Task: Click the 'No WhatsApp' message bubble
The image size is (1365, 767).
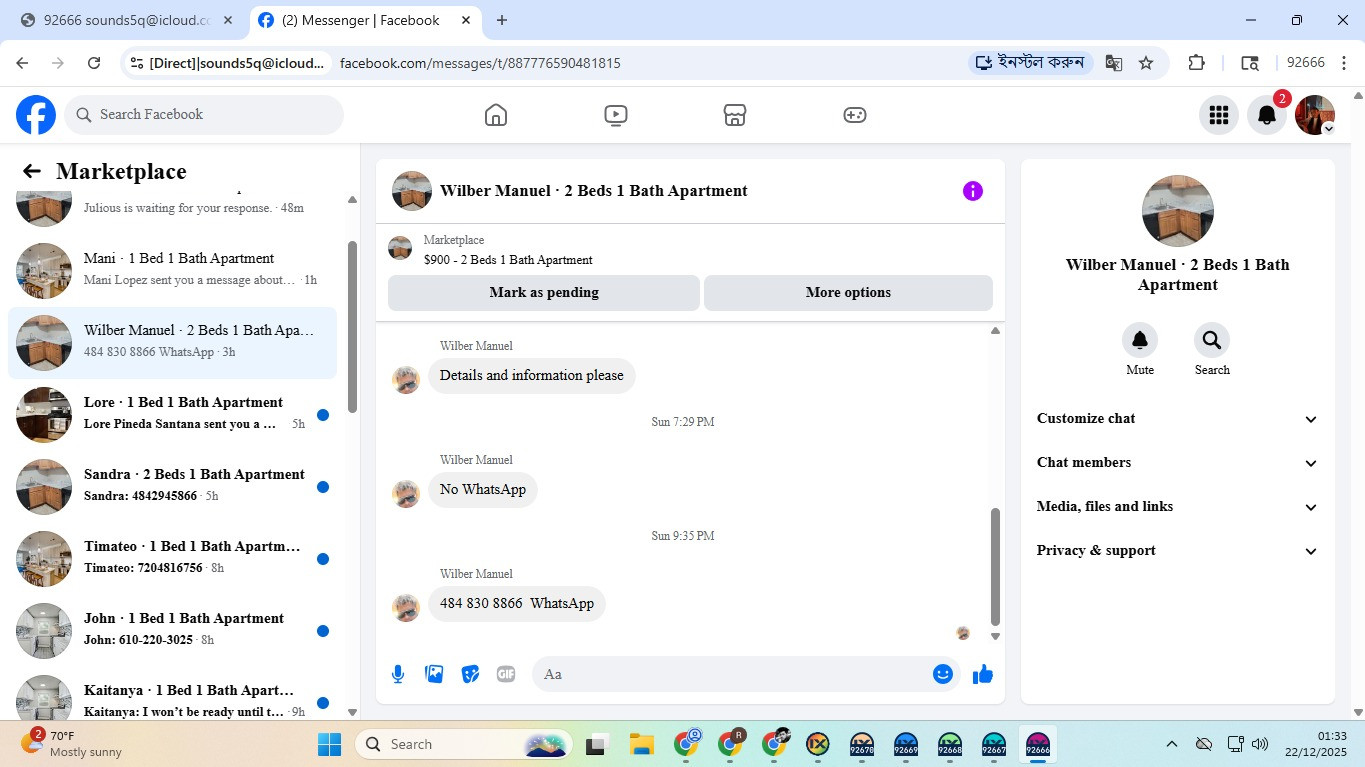Action: pyautogui.click(x=483, y=490)
